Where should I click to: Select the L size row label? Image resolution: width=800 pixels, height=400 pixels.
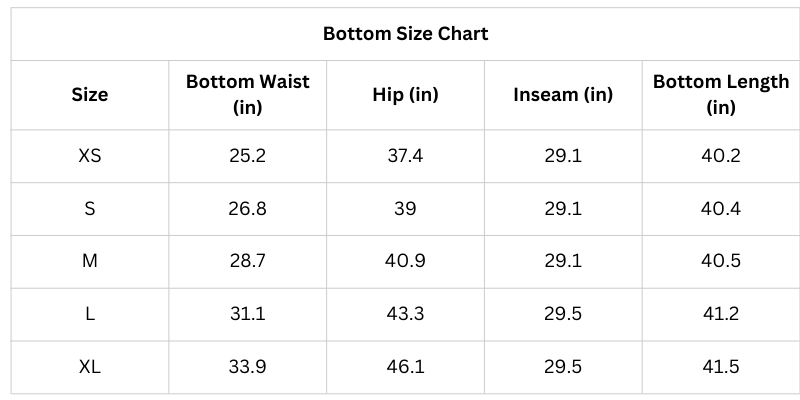[x=90, y=314]
